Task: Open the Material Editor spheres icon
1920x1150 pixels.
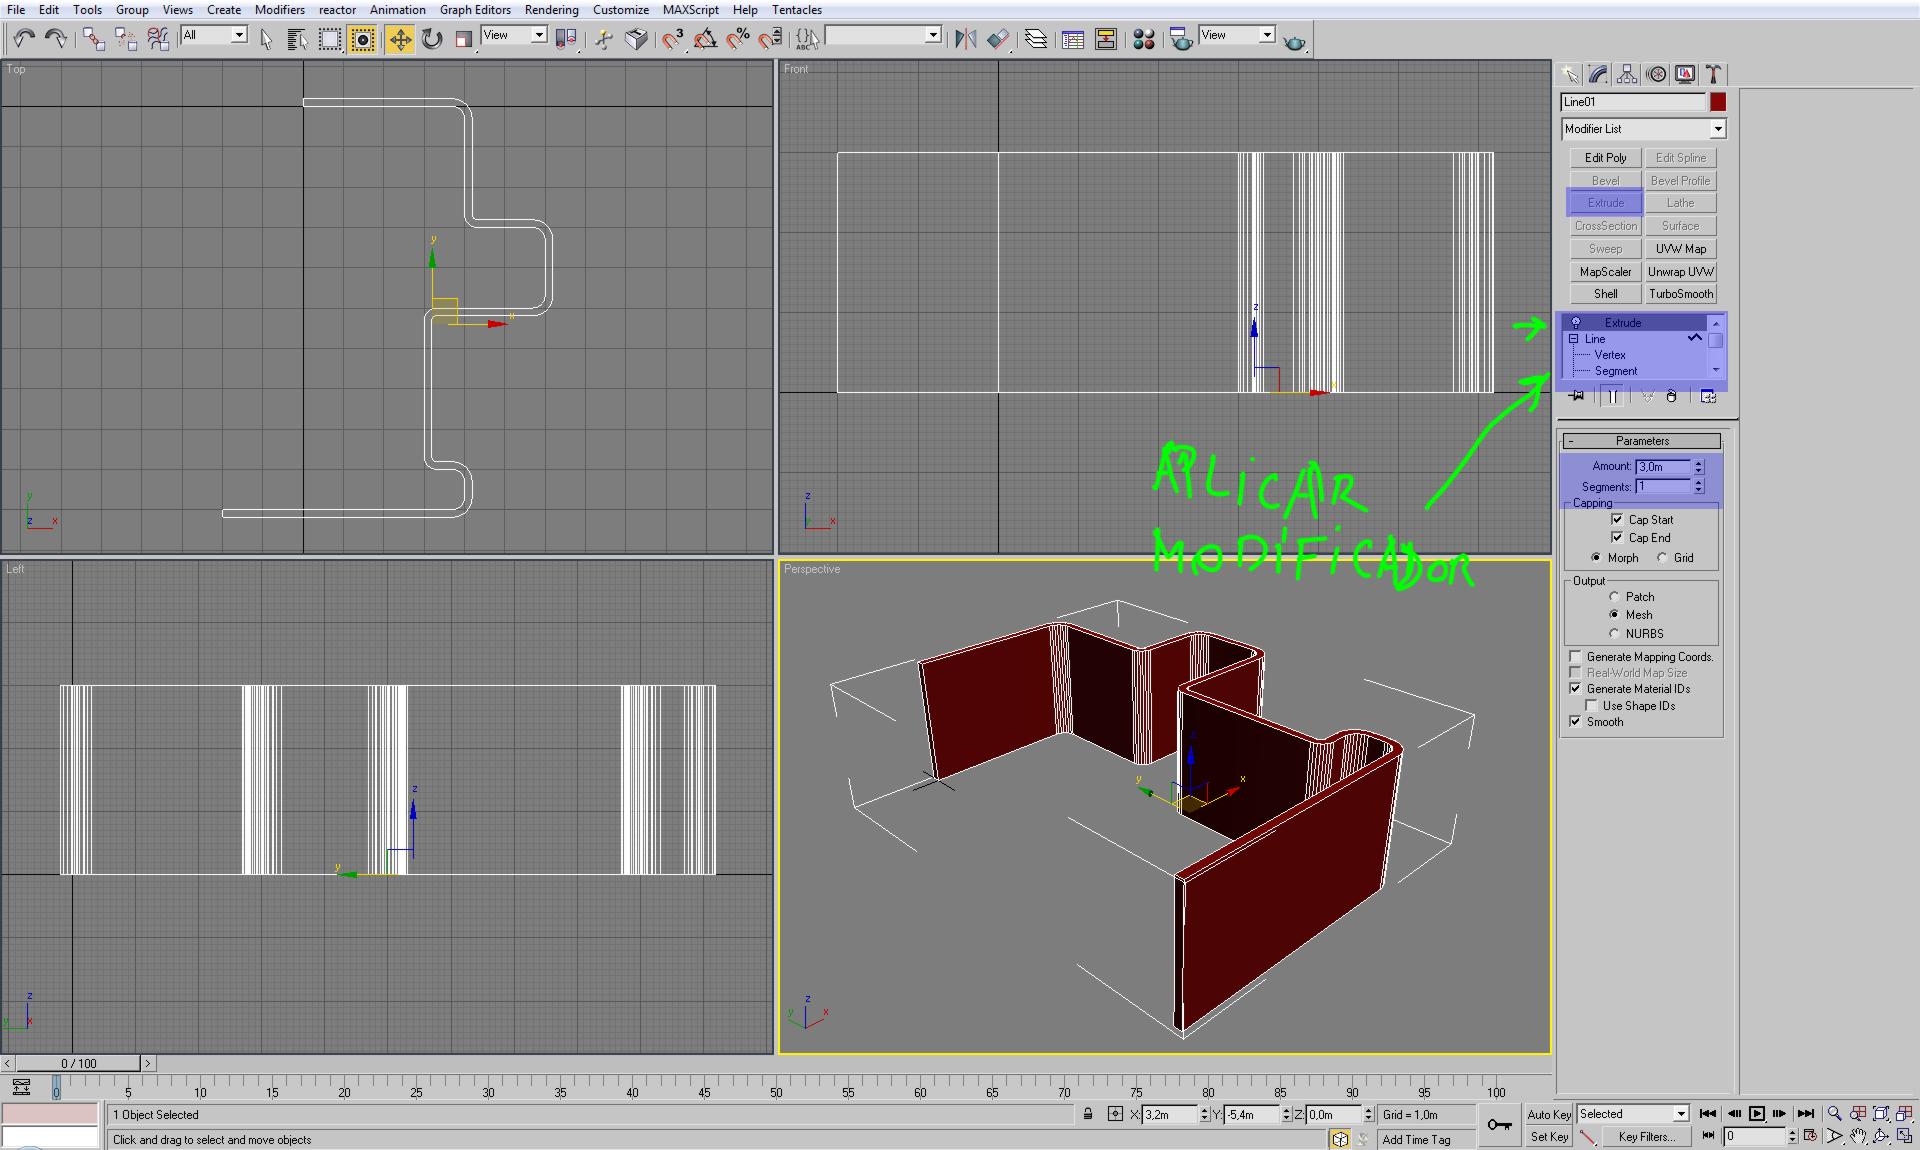Action: tap(1144, 39)
